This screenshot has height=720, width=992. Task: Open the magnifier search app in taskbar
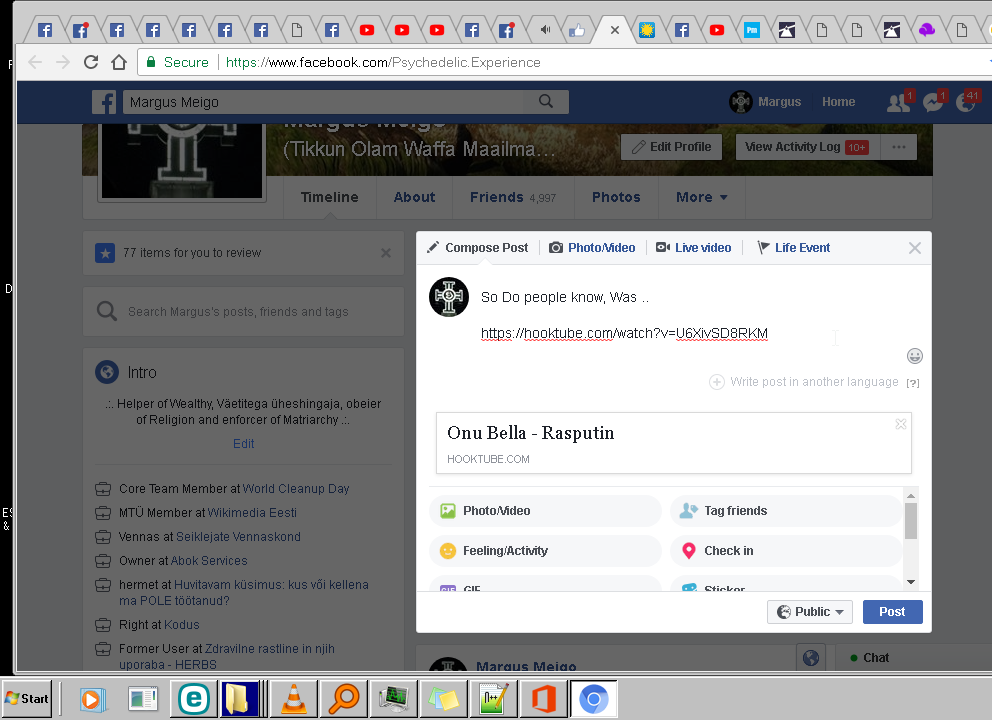pos(344,699)
